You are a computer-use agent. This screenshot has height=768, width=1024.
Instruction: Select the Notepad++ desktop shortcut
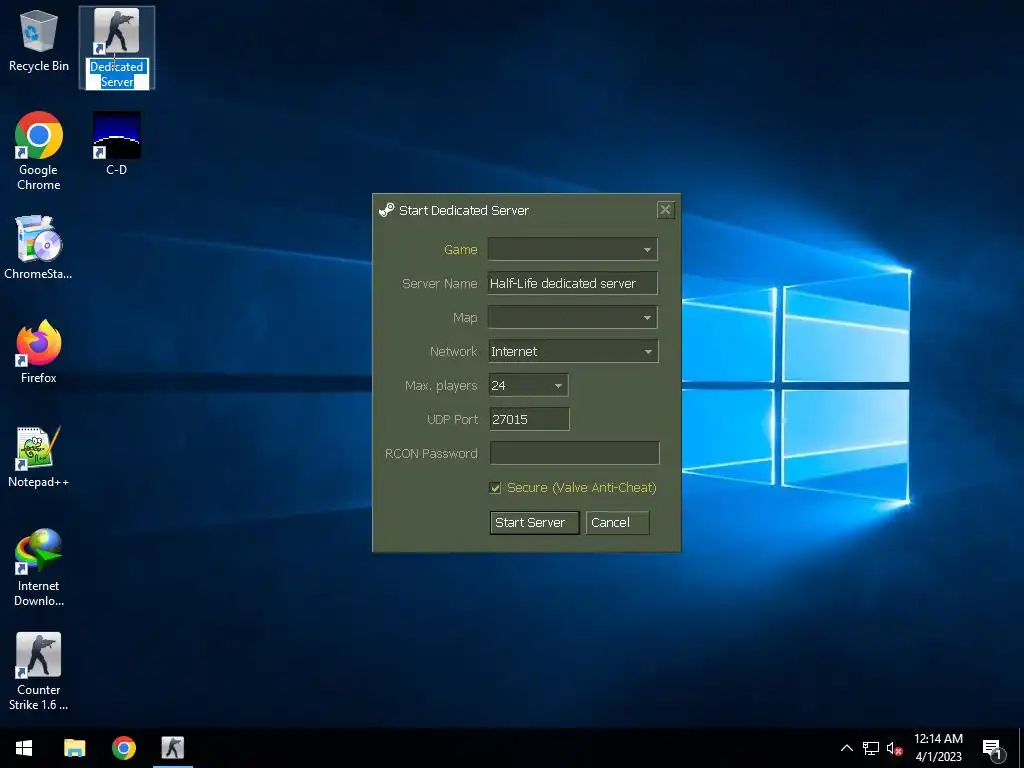coord(39,456)
